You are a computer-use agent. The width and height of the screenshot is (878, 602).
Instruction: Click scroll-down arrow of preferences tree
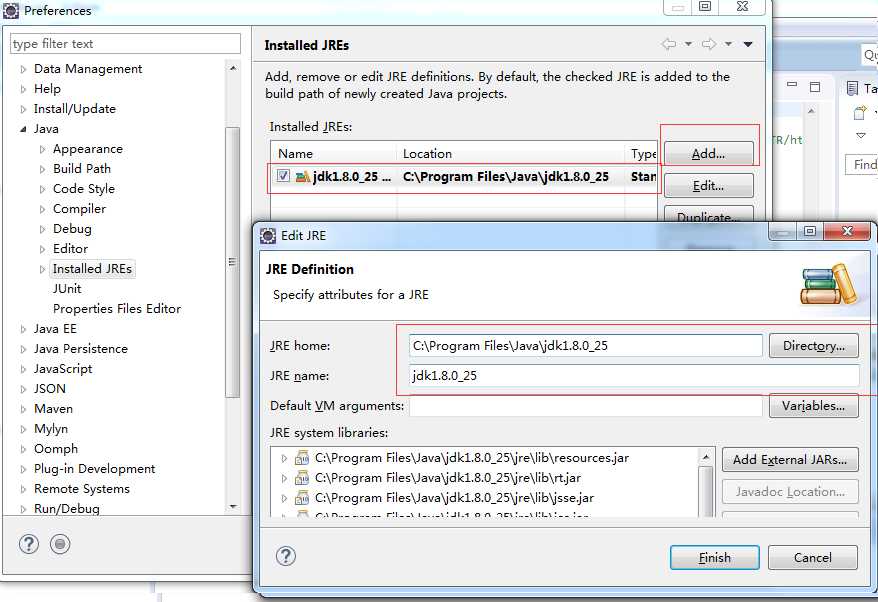click(233, 507)
